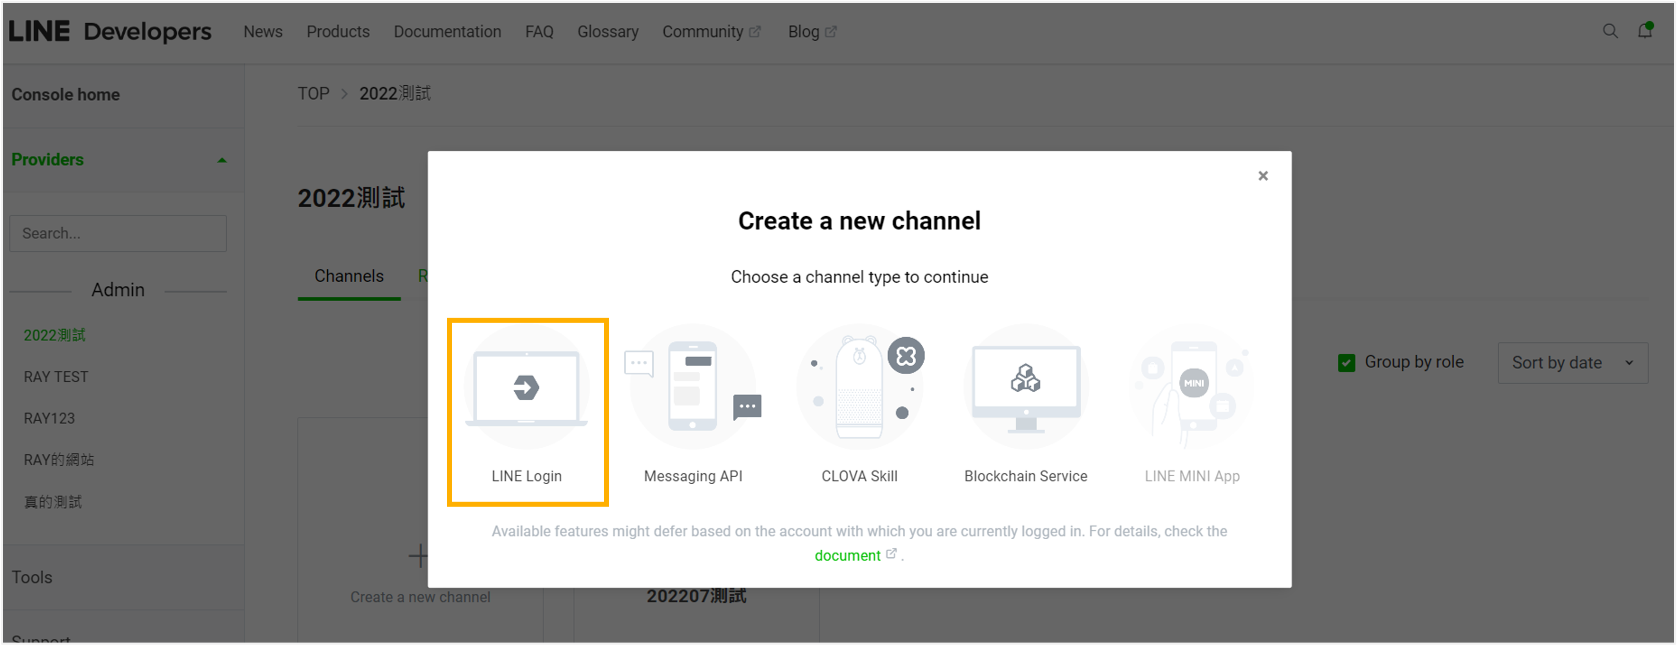
Task: Open the Products menu item
Action: click(338, 32)
